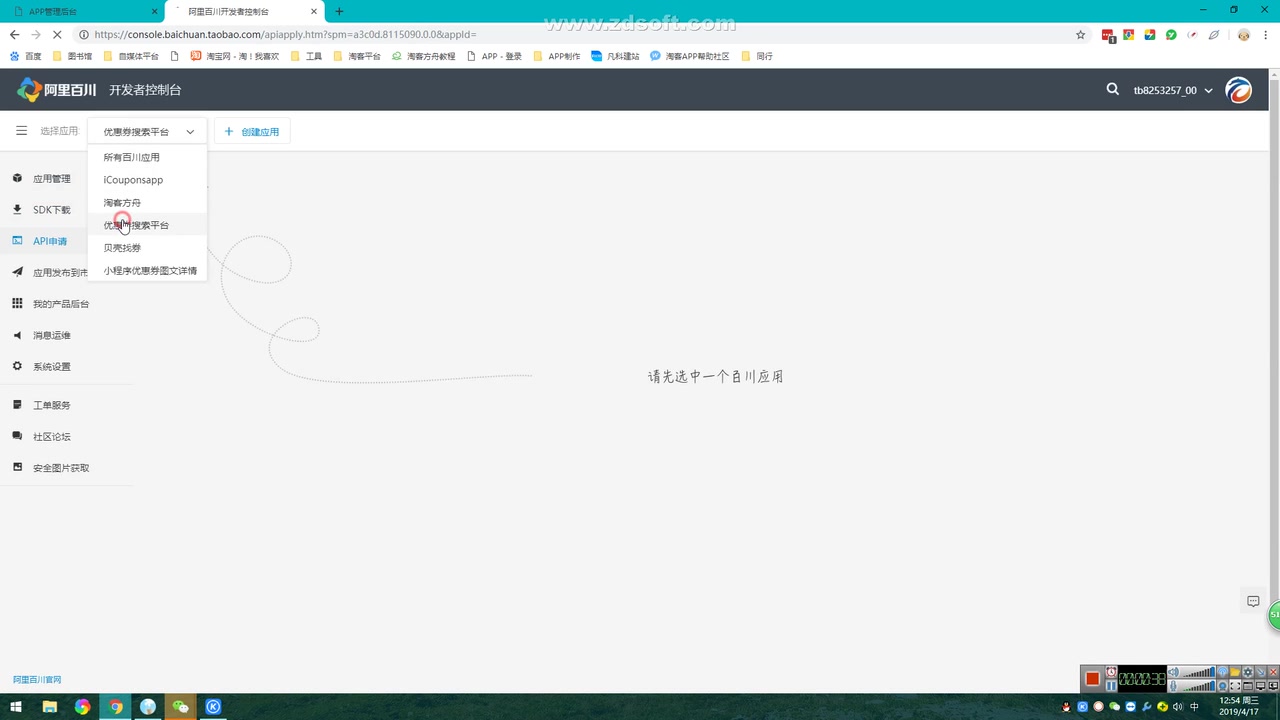Viewport: 1280px width, 720px height.
Task: Stop loading the page
Action: tap(58, 34)
